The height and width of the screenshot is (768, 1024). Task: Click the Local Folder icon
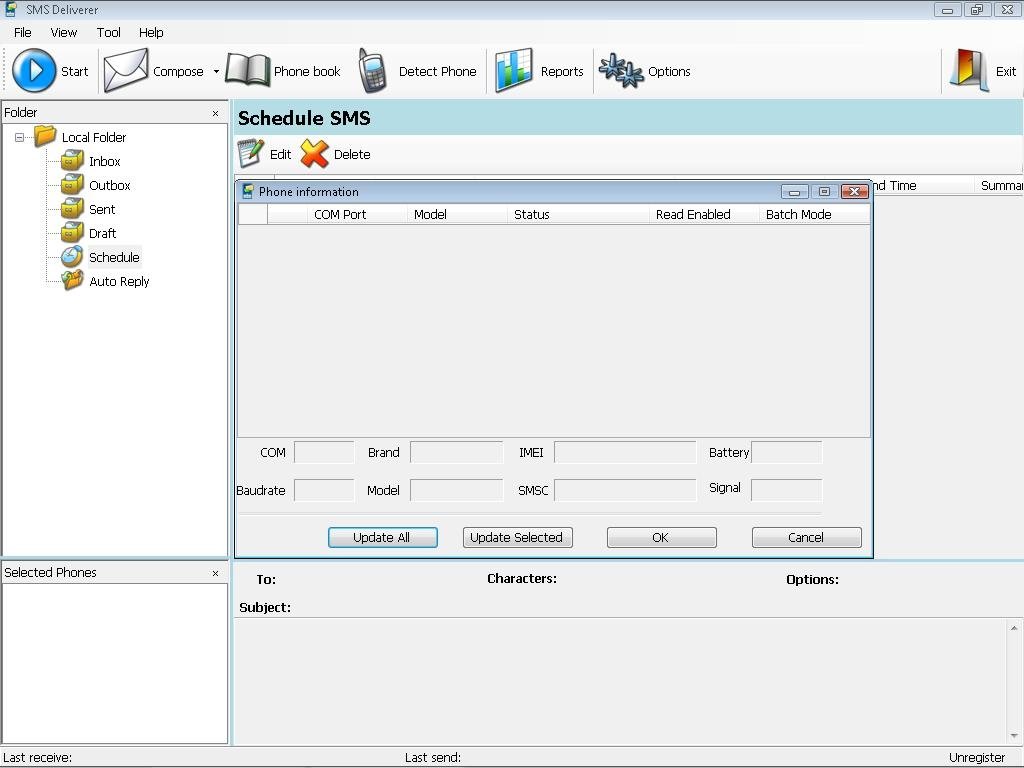click(x=45, y=136)
